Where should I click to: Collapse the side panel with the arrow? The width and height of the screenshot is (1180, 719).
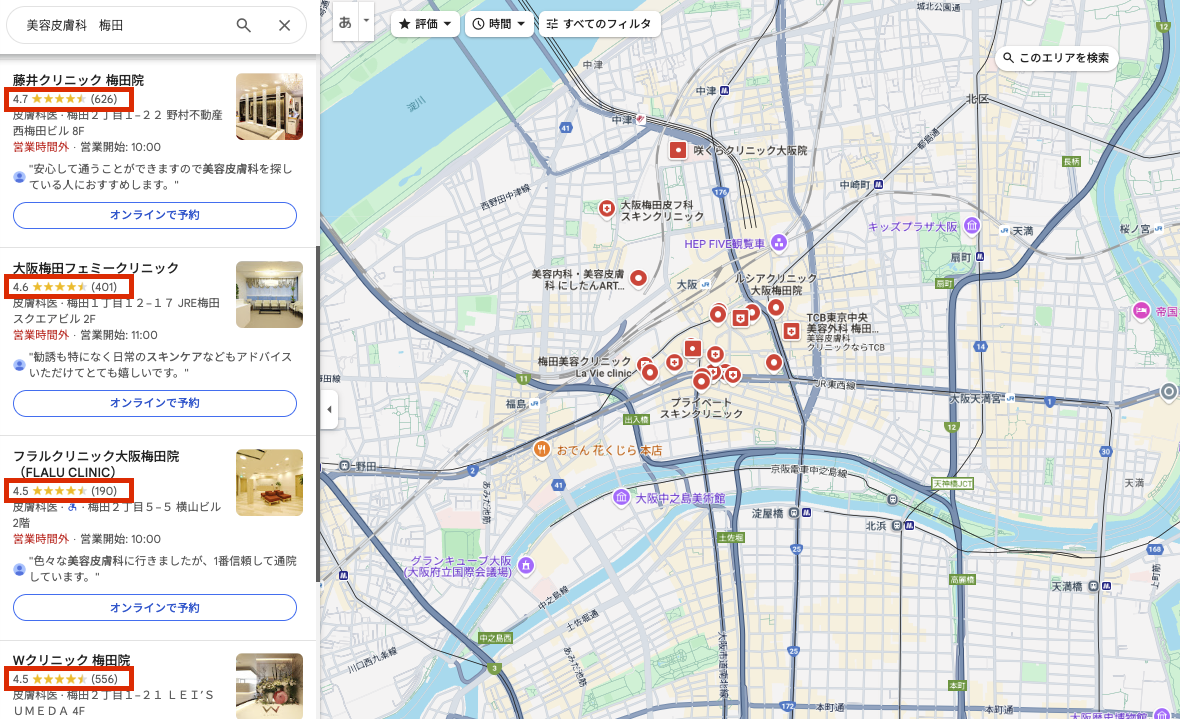tap(329, 410)
